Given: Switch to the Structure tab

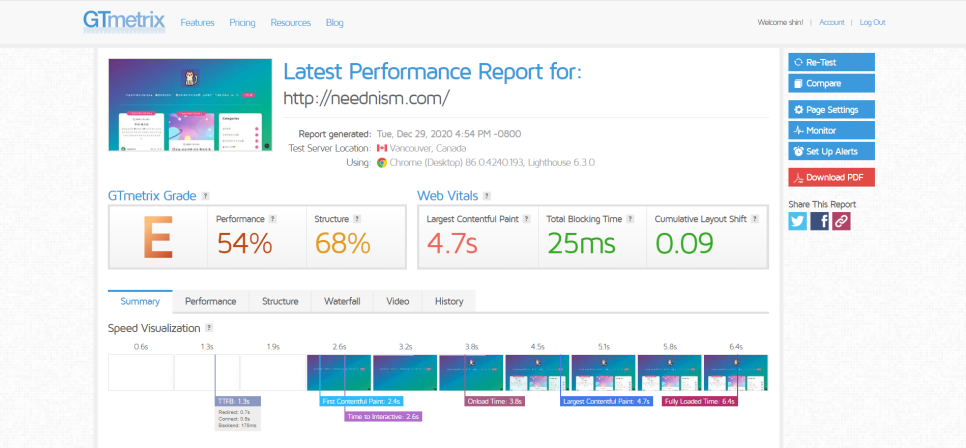Looking at the screenshot, I should (x=280, y=301).
